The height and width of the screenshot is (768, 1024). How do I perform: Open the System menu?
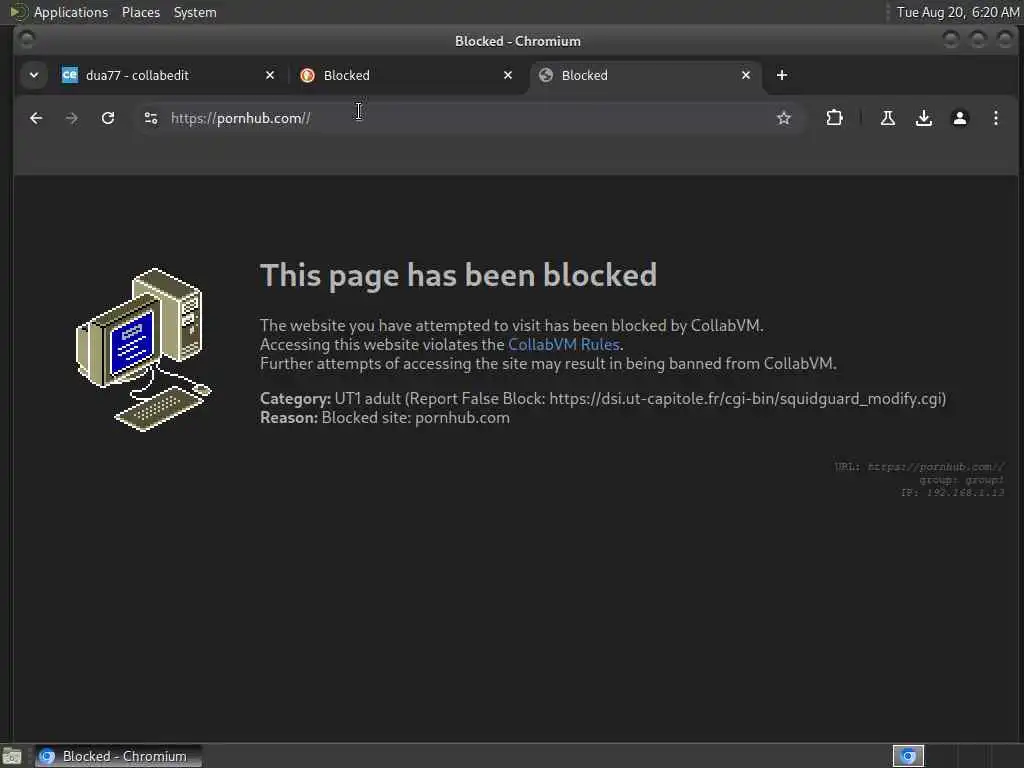[195, 12]
